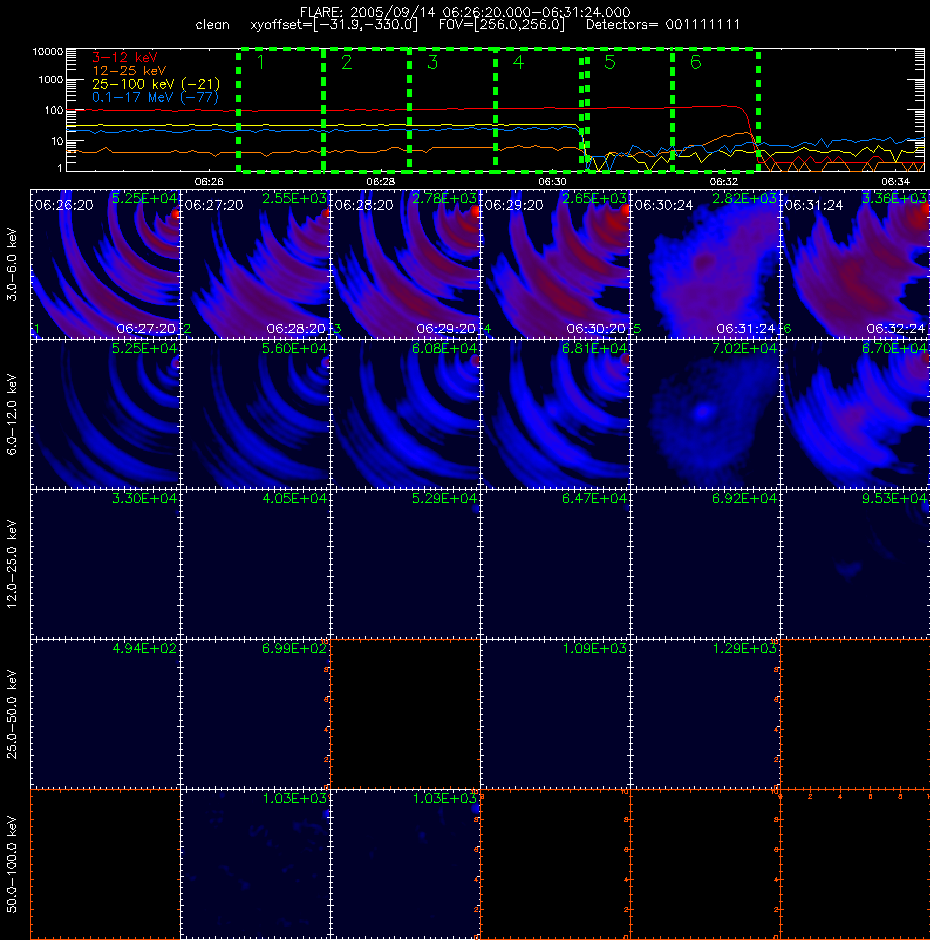This screenshot has width=930, height=940.
Task: Click the '25.0-50.0 keV' row label
Action: [12, 714]
